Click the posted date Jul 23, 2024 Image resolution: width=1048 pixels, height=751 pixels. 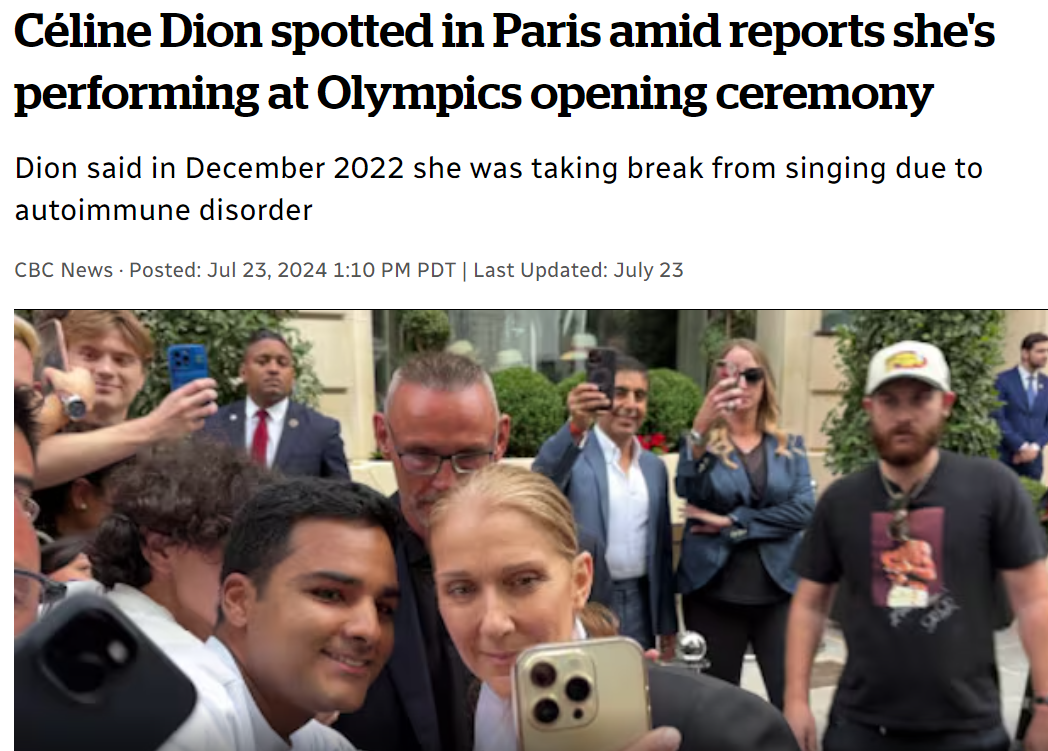(267, 270)
